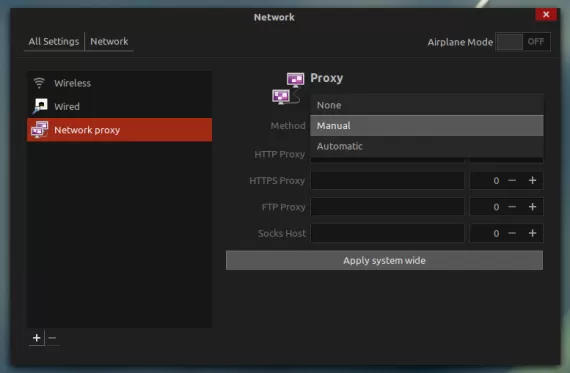Go back to All Settings
570x373 pixels.
coord(54,41)
